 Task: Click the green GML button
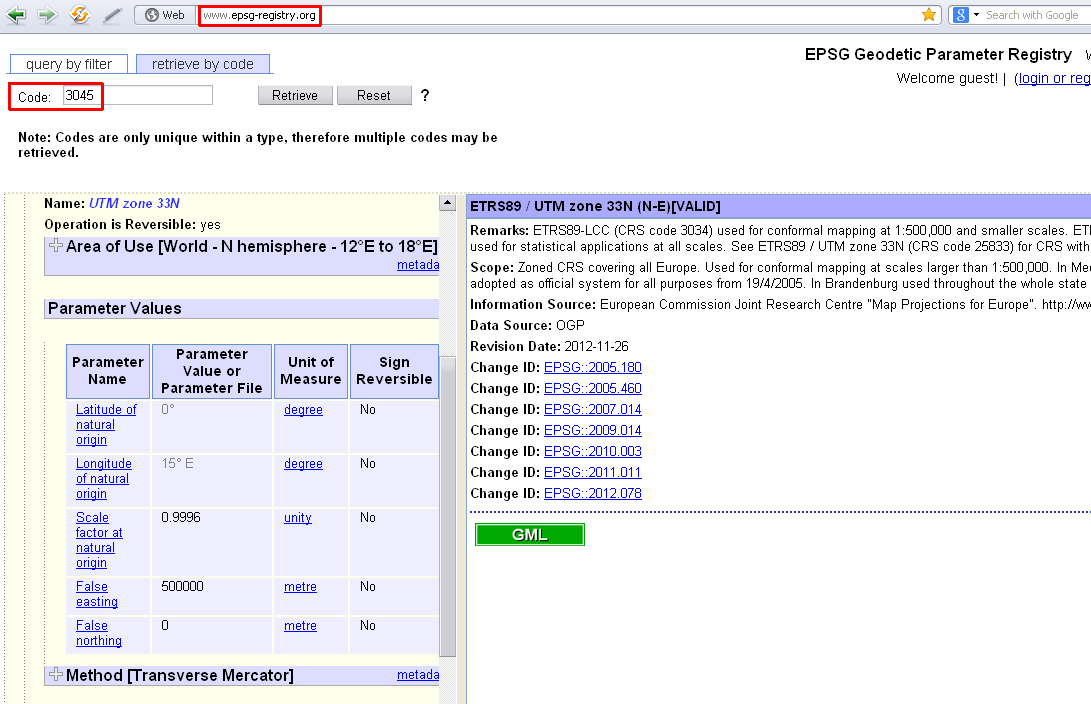pyautogui.click(x=529, y=535)
